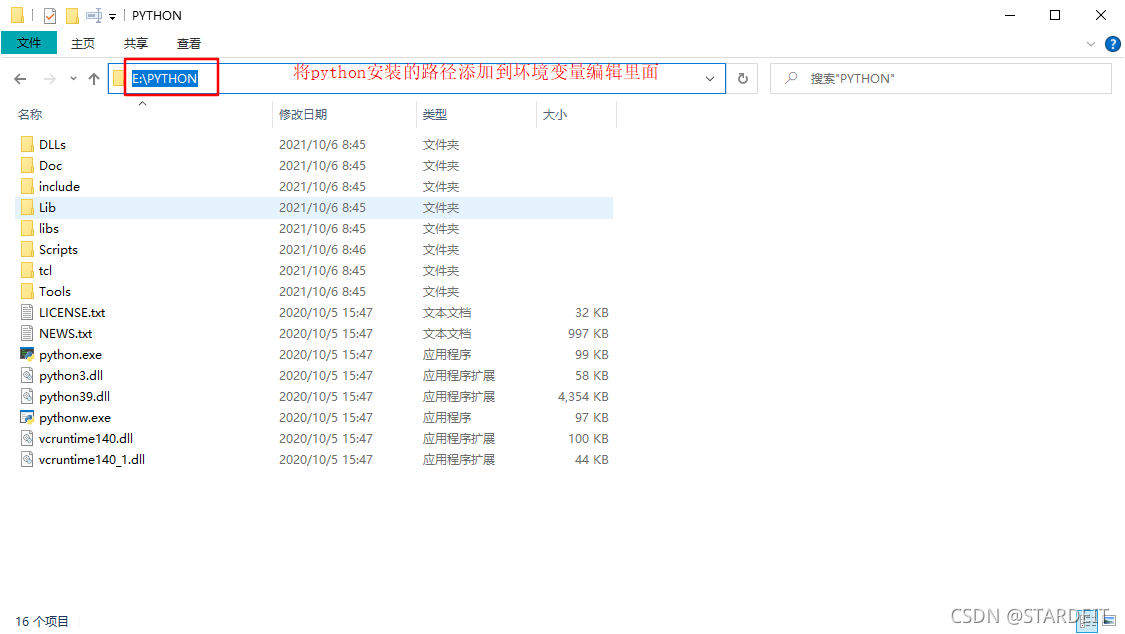
Task: Click the LICENSE.txt file icon
Action: (x=27, y=313)
